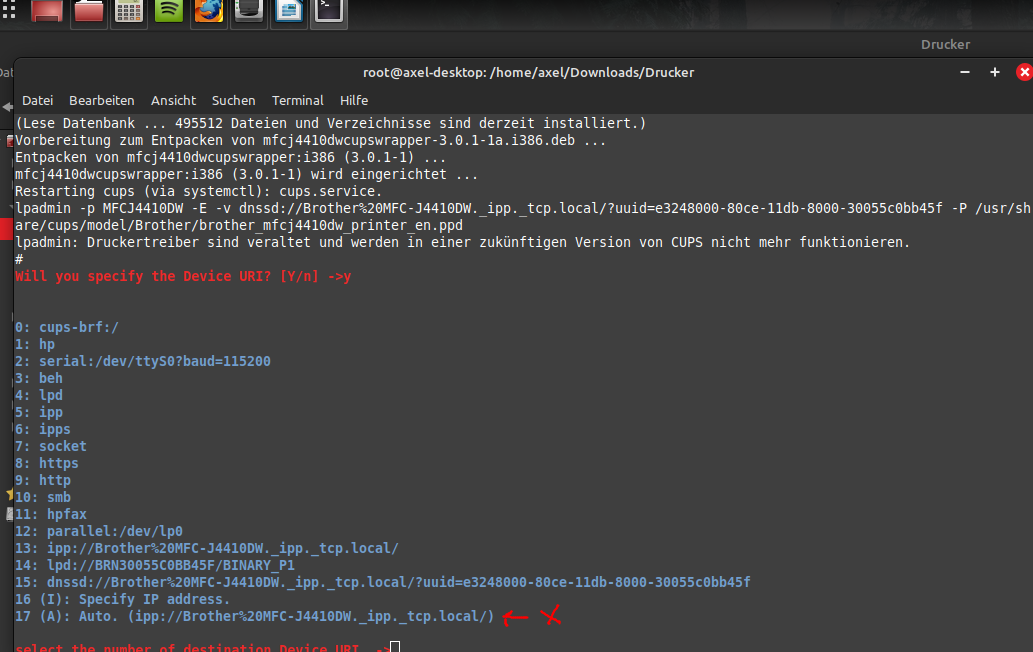Click the line '0: cups-brf:/'
Screen dimensions: 1033x652
[67, 327]
